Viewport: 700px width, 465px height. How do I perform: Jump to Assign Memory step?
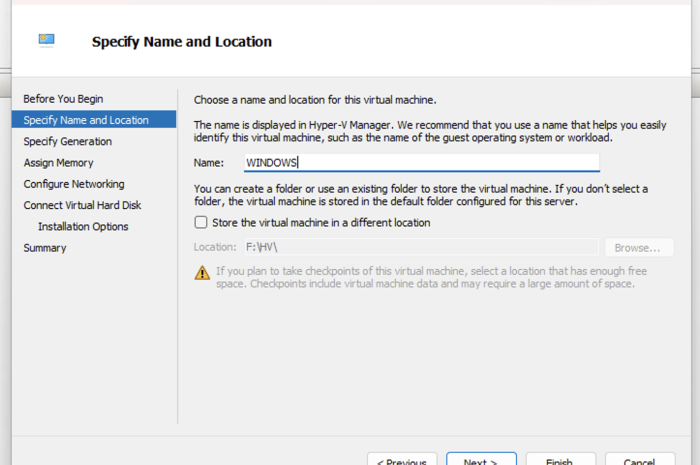(x=58, y=163)
